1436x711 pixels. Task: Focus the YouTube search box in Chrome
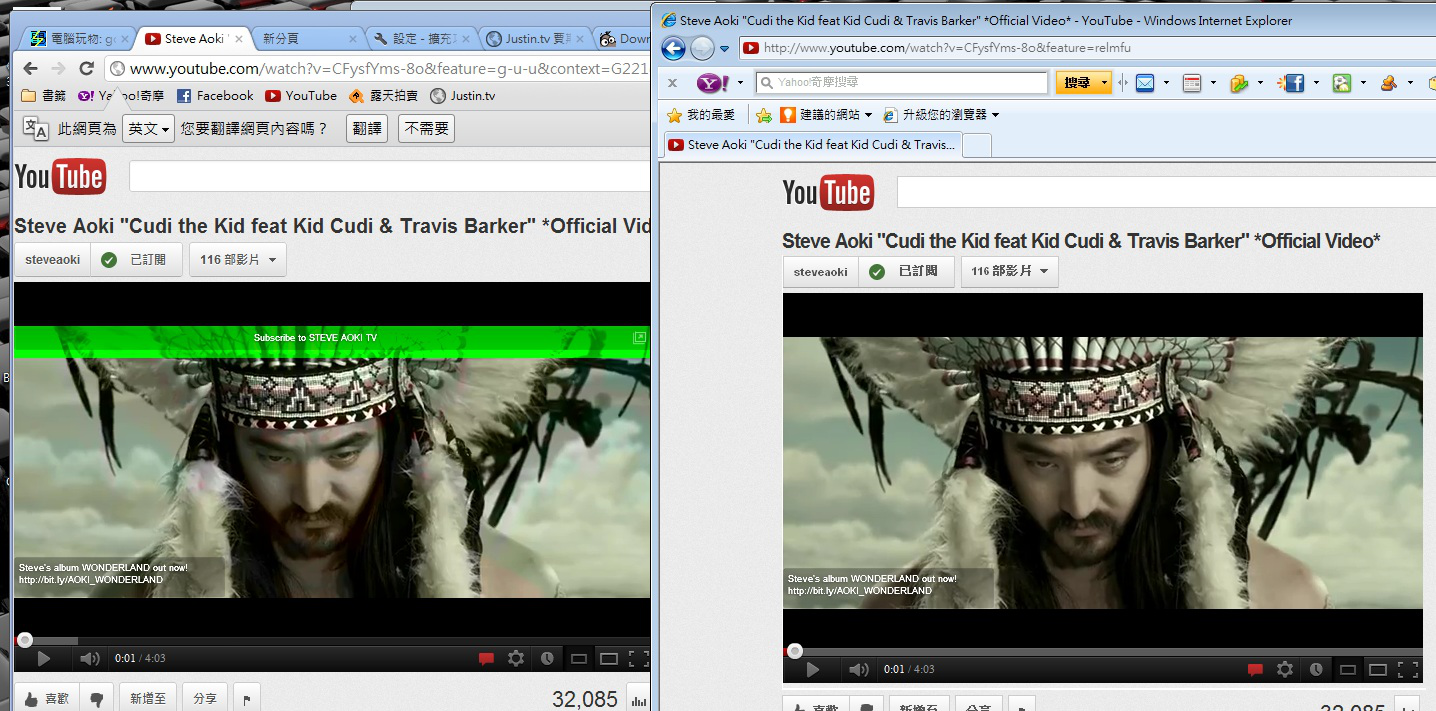pyautogui.click(x=390, y=177)
